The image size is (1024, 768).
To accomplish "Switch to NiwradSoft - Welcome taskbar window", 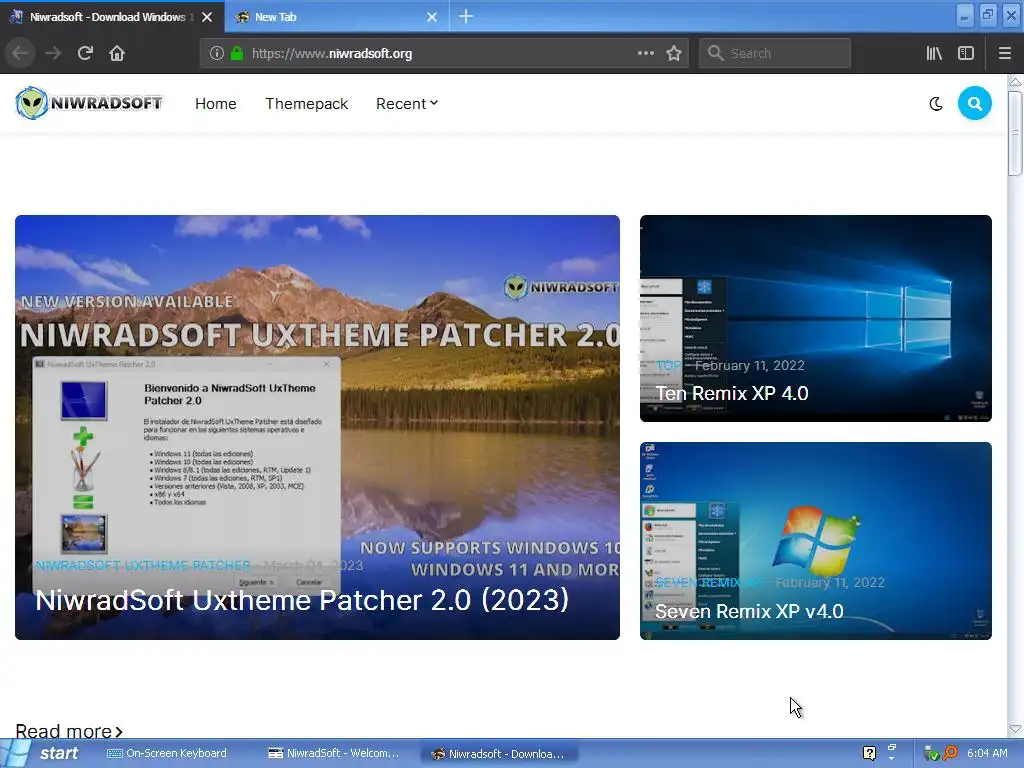I will [x=334, y=753].
